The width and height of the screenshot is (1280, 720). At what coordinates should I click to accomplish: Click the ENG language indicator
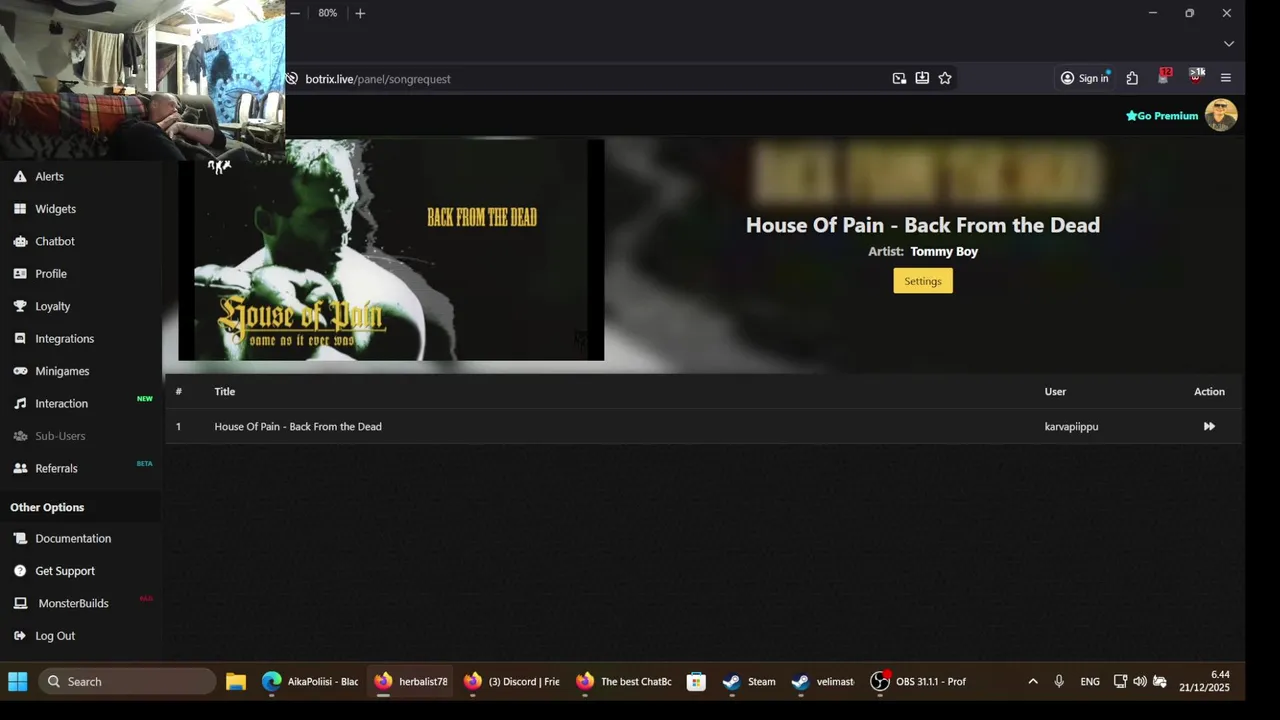coord(1090,681)
